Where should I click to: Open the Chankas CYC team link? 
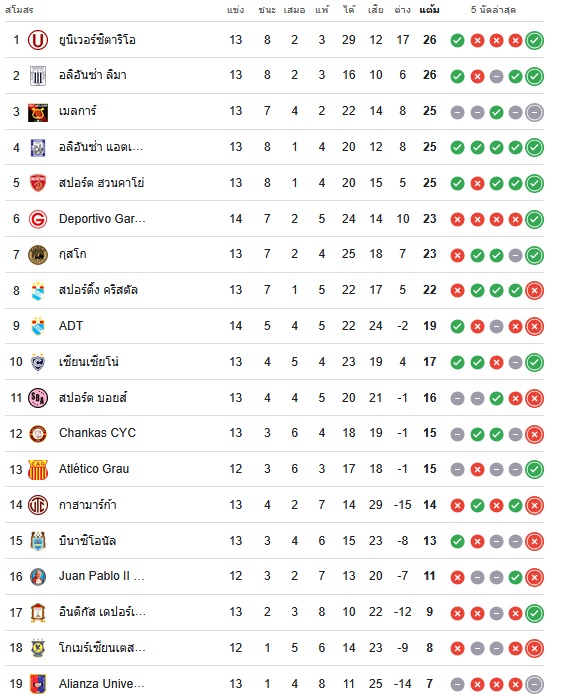(x=97, y=433)
